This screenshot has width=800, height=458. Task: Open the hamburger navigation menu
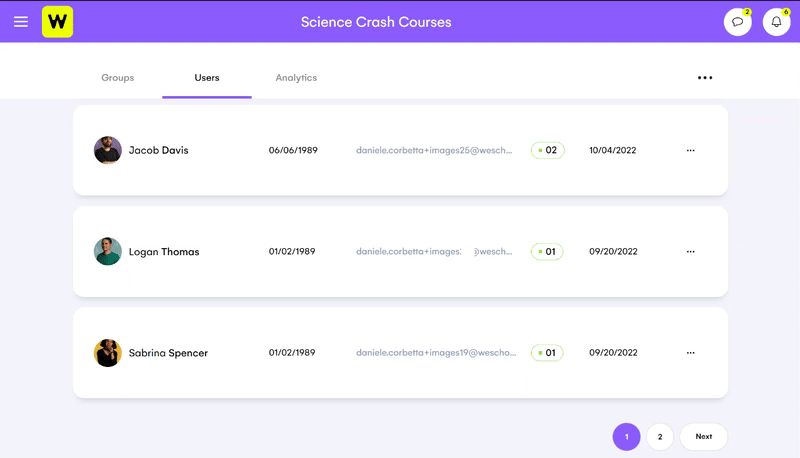point(21,21)
